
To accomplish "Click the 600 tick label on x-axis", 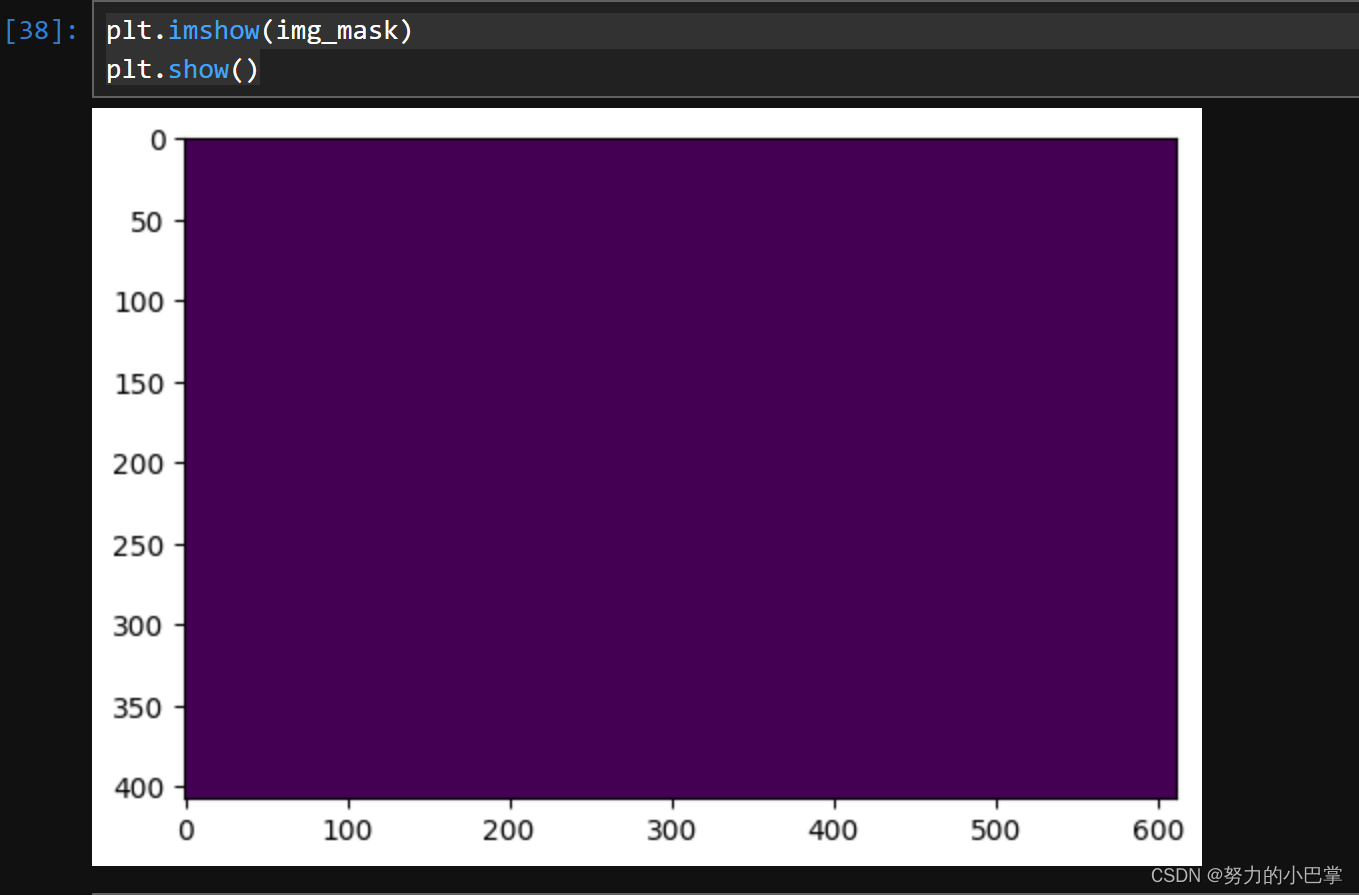I will (1158, 829).
